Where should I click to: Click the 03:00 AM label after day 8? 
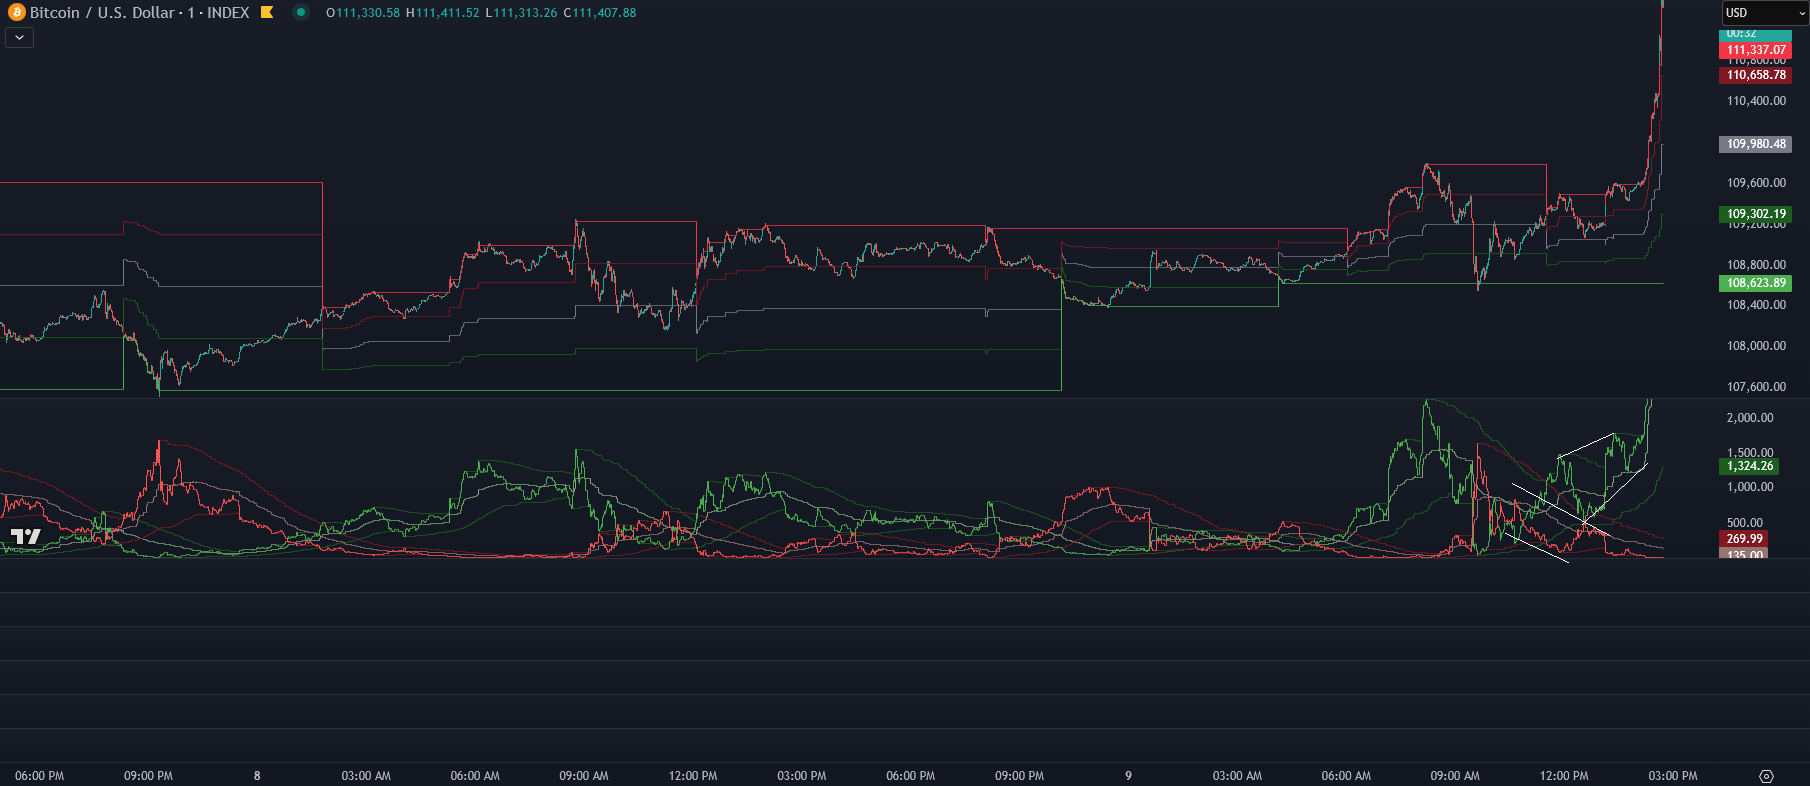tap(366, 776)
